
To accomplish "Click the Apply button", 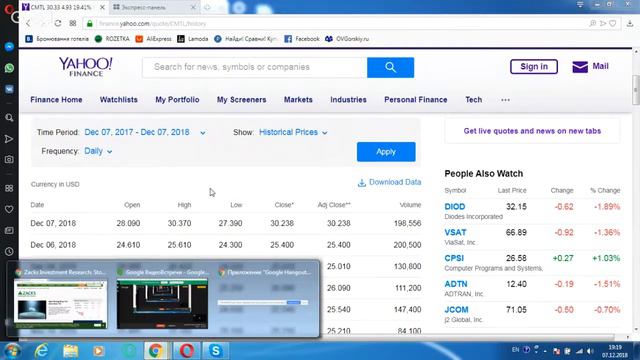I will 386,152.
